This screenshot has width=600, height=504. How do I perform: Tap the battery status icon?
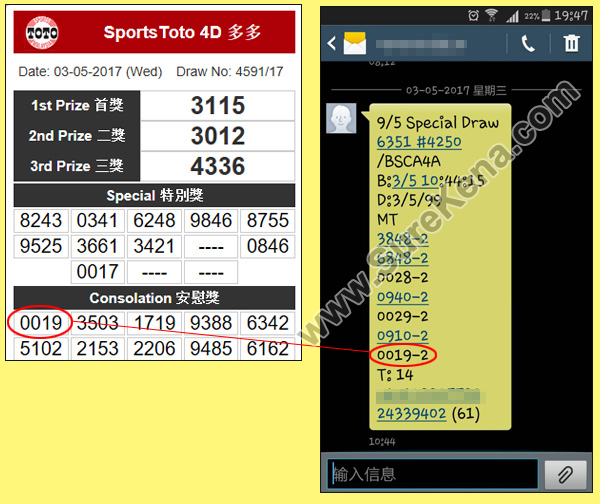[x=546, y=16]
